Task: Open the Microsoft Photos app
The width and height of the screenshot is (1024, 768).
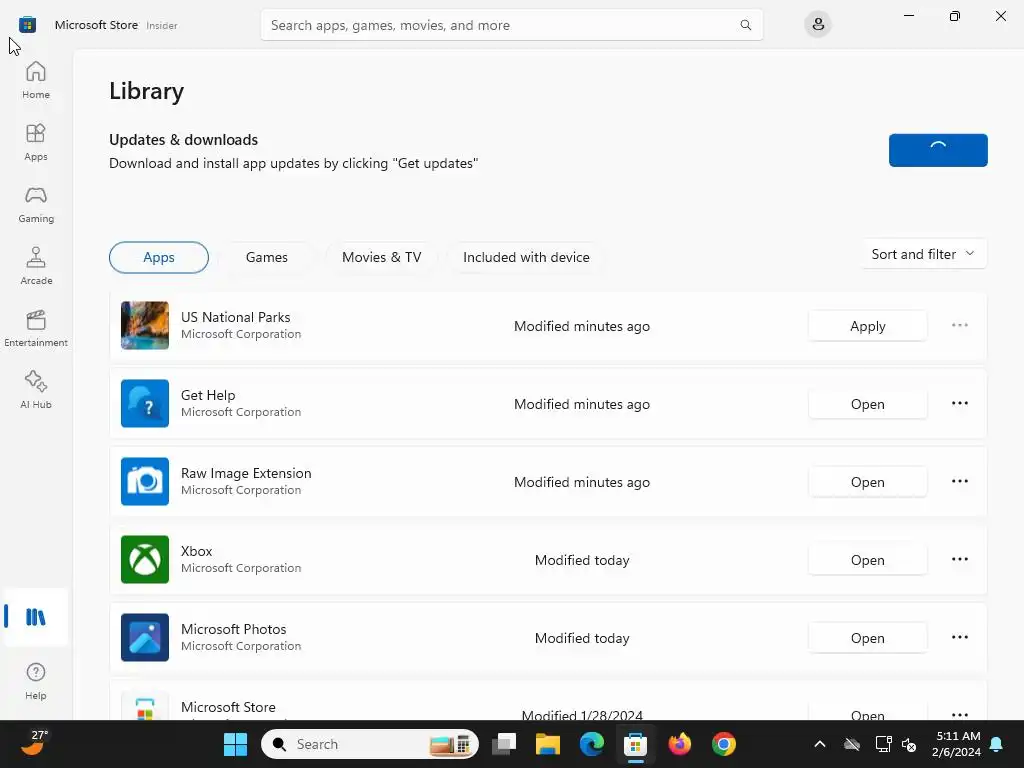Action: coord(867,638)
